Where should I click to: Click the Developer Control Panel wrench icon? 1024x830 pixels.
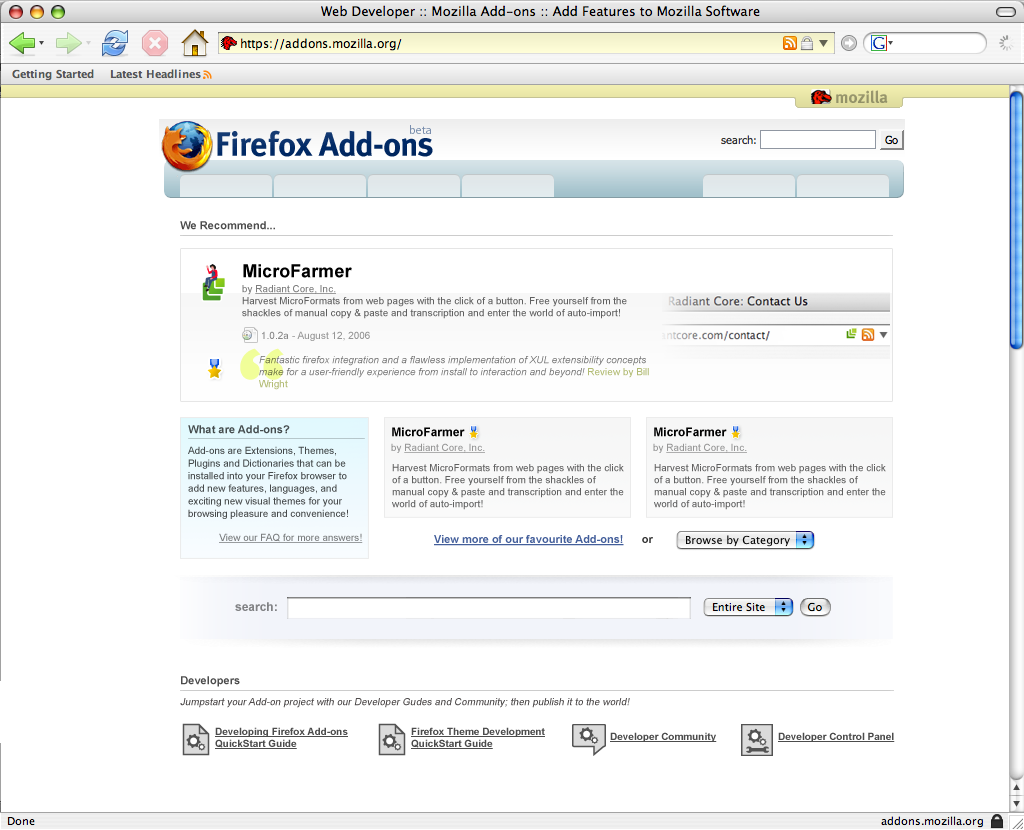tap(757, 740)
